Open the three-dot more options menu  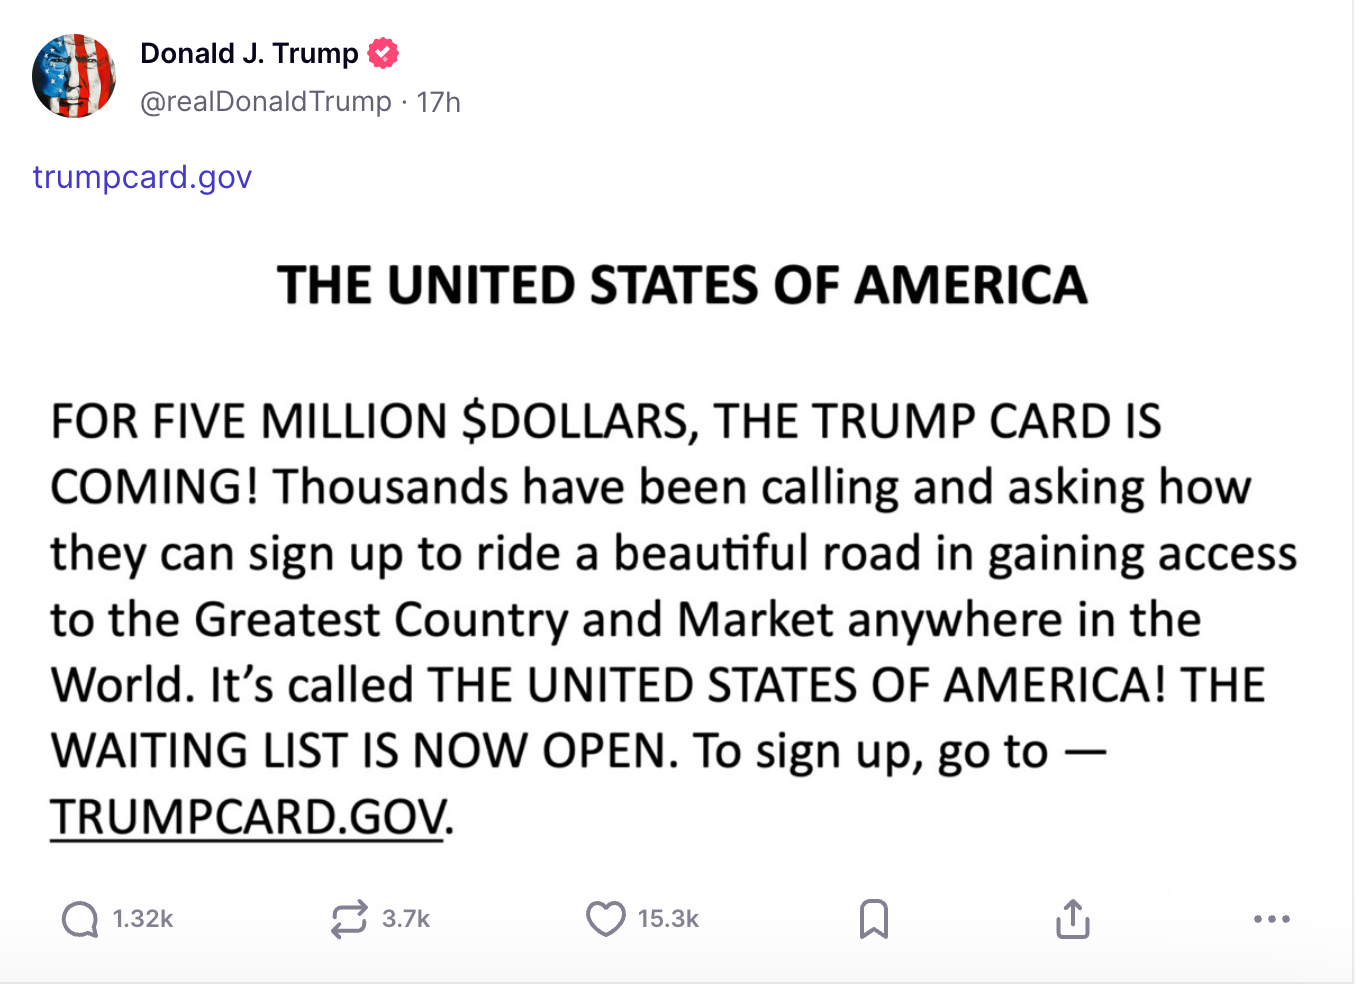coord(1271,919)
